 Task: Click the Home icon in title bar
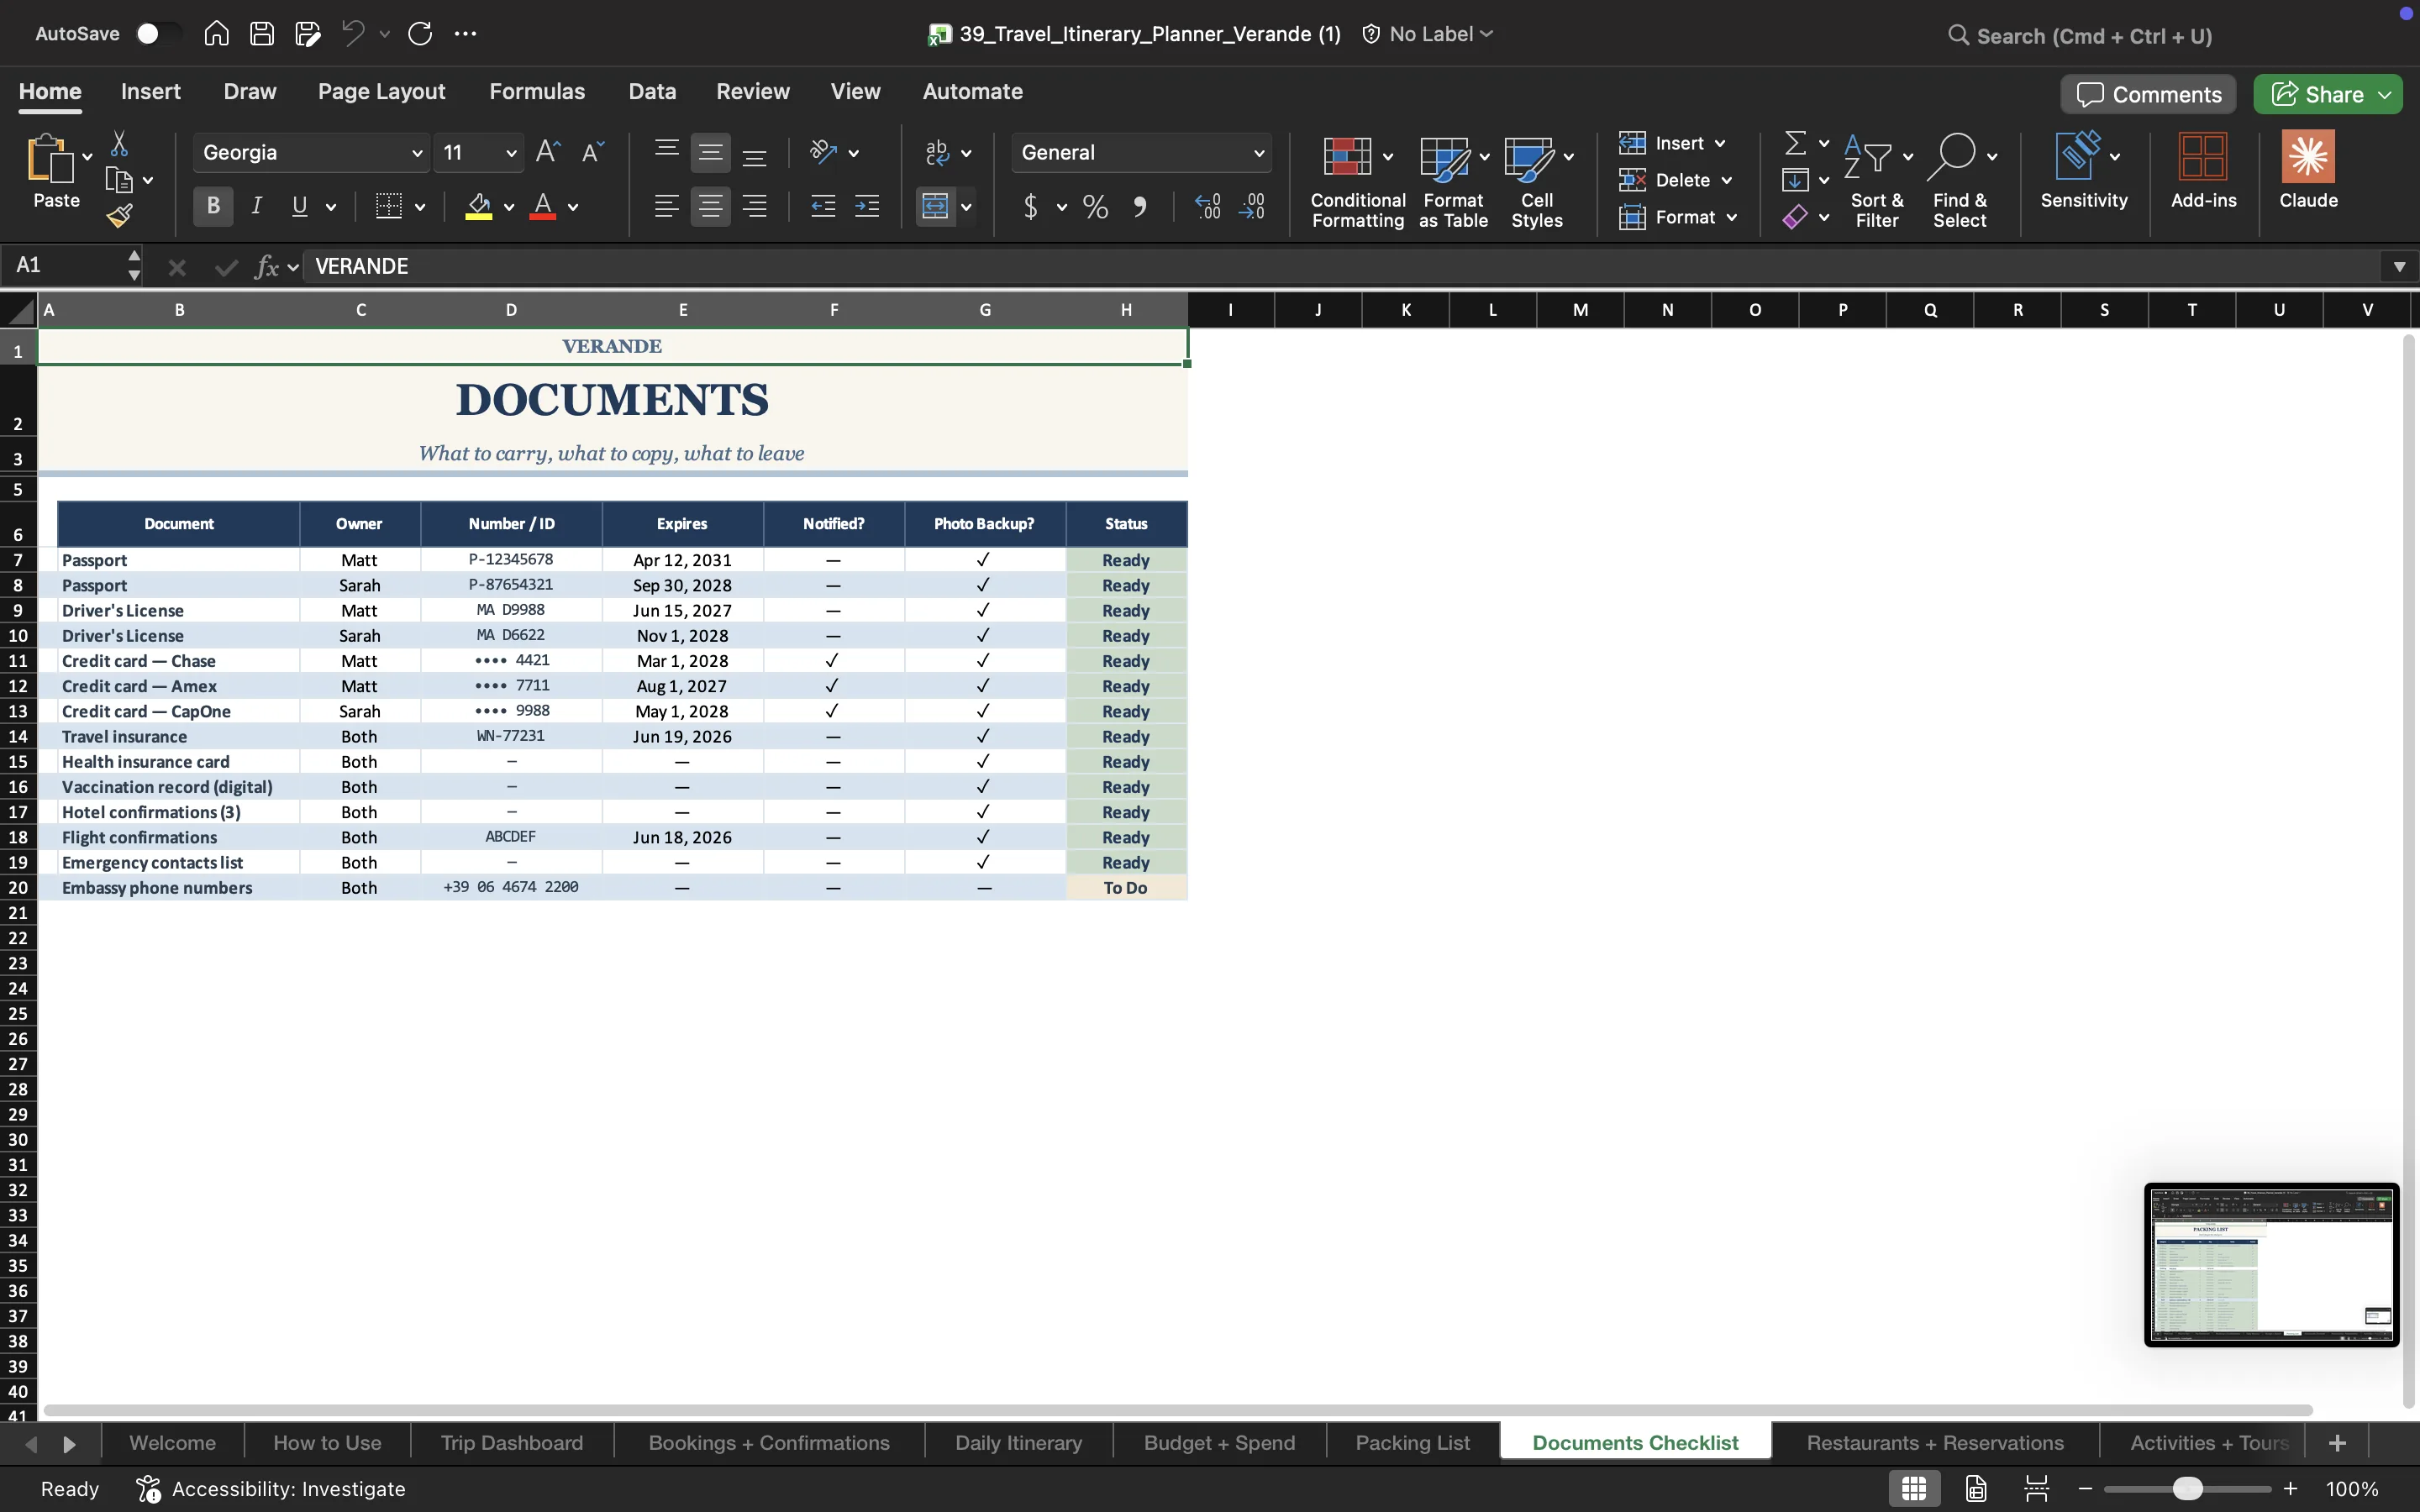click(216, 34)
